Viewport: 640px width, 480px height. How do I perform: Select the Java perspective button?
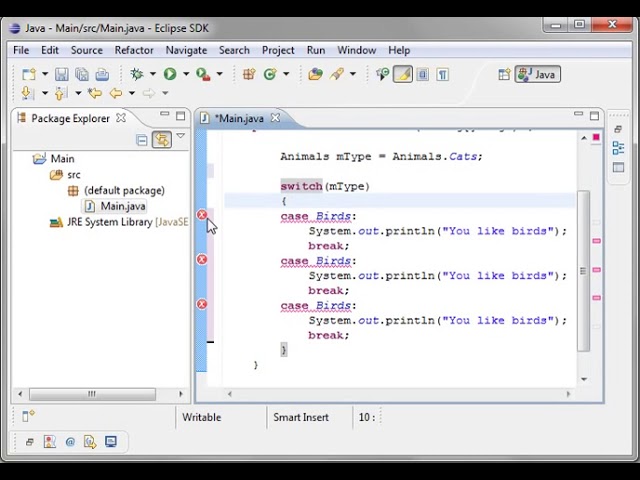[x=538, y=74]
